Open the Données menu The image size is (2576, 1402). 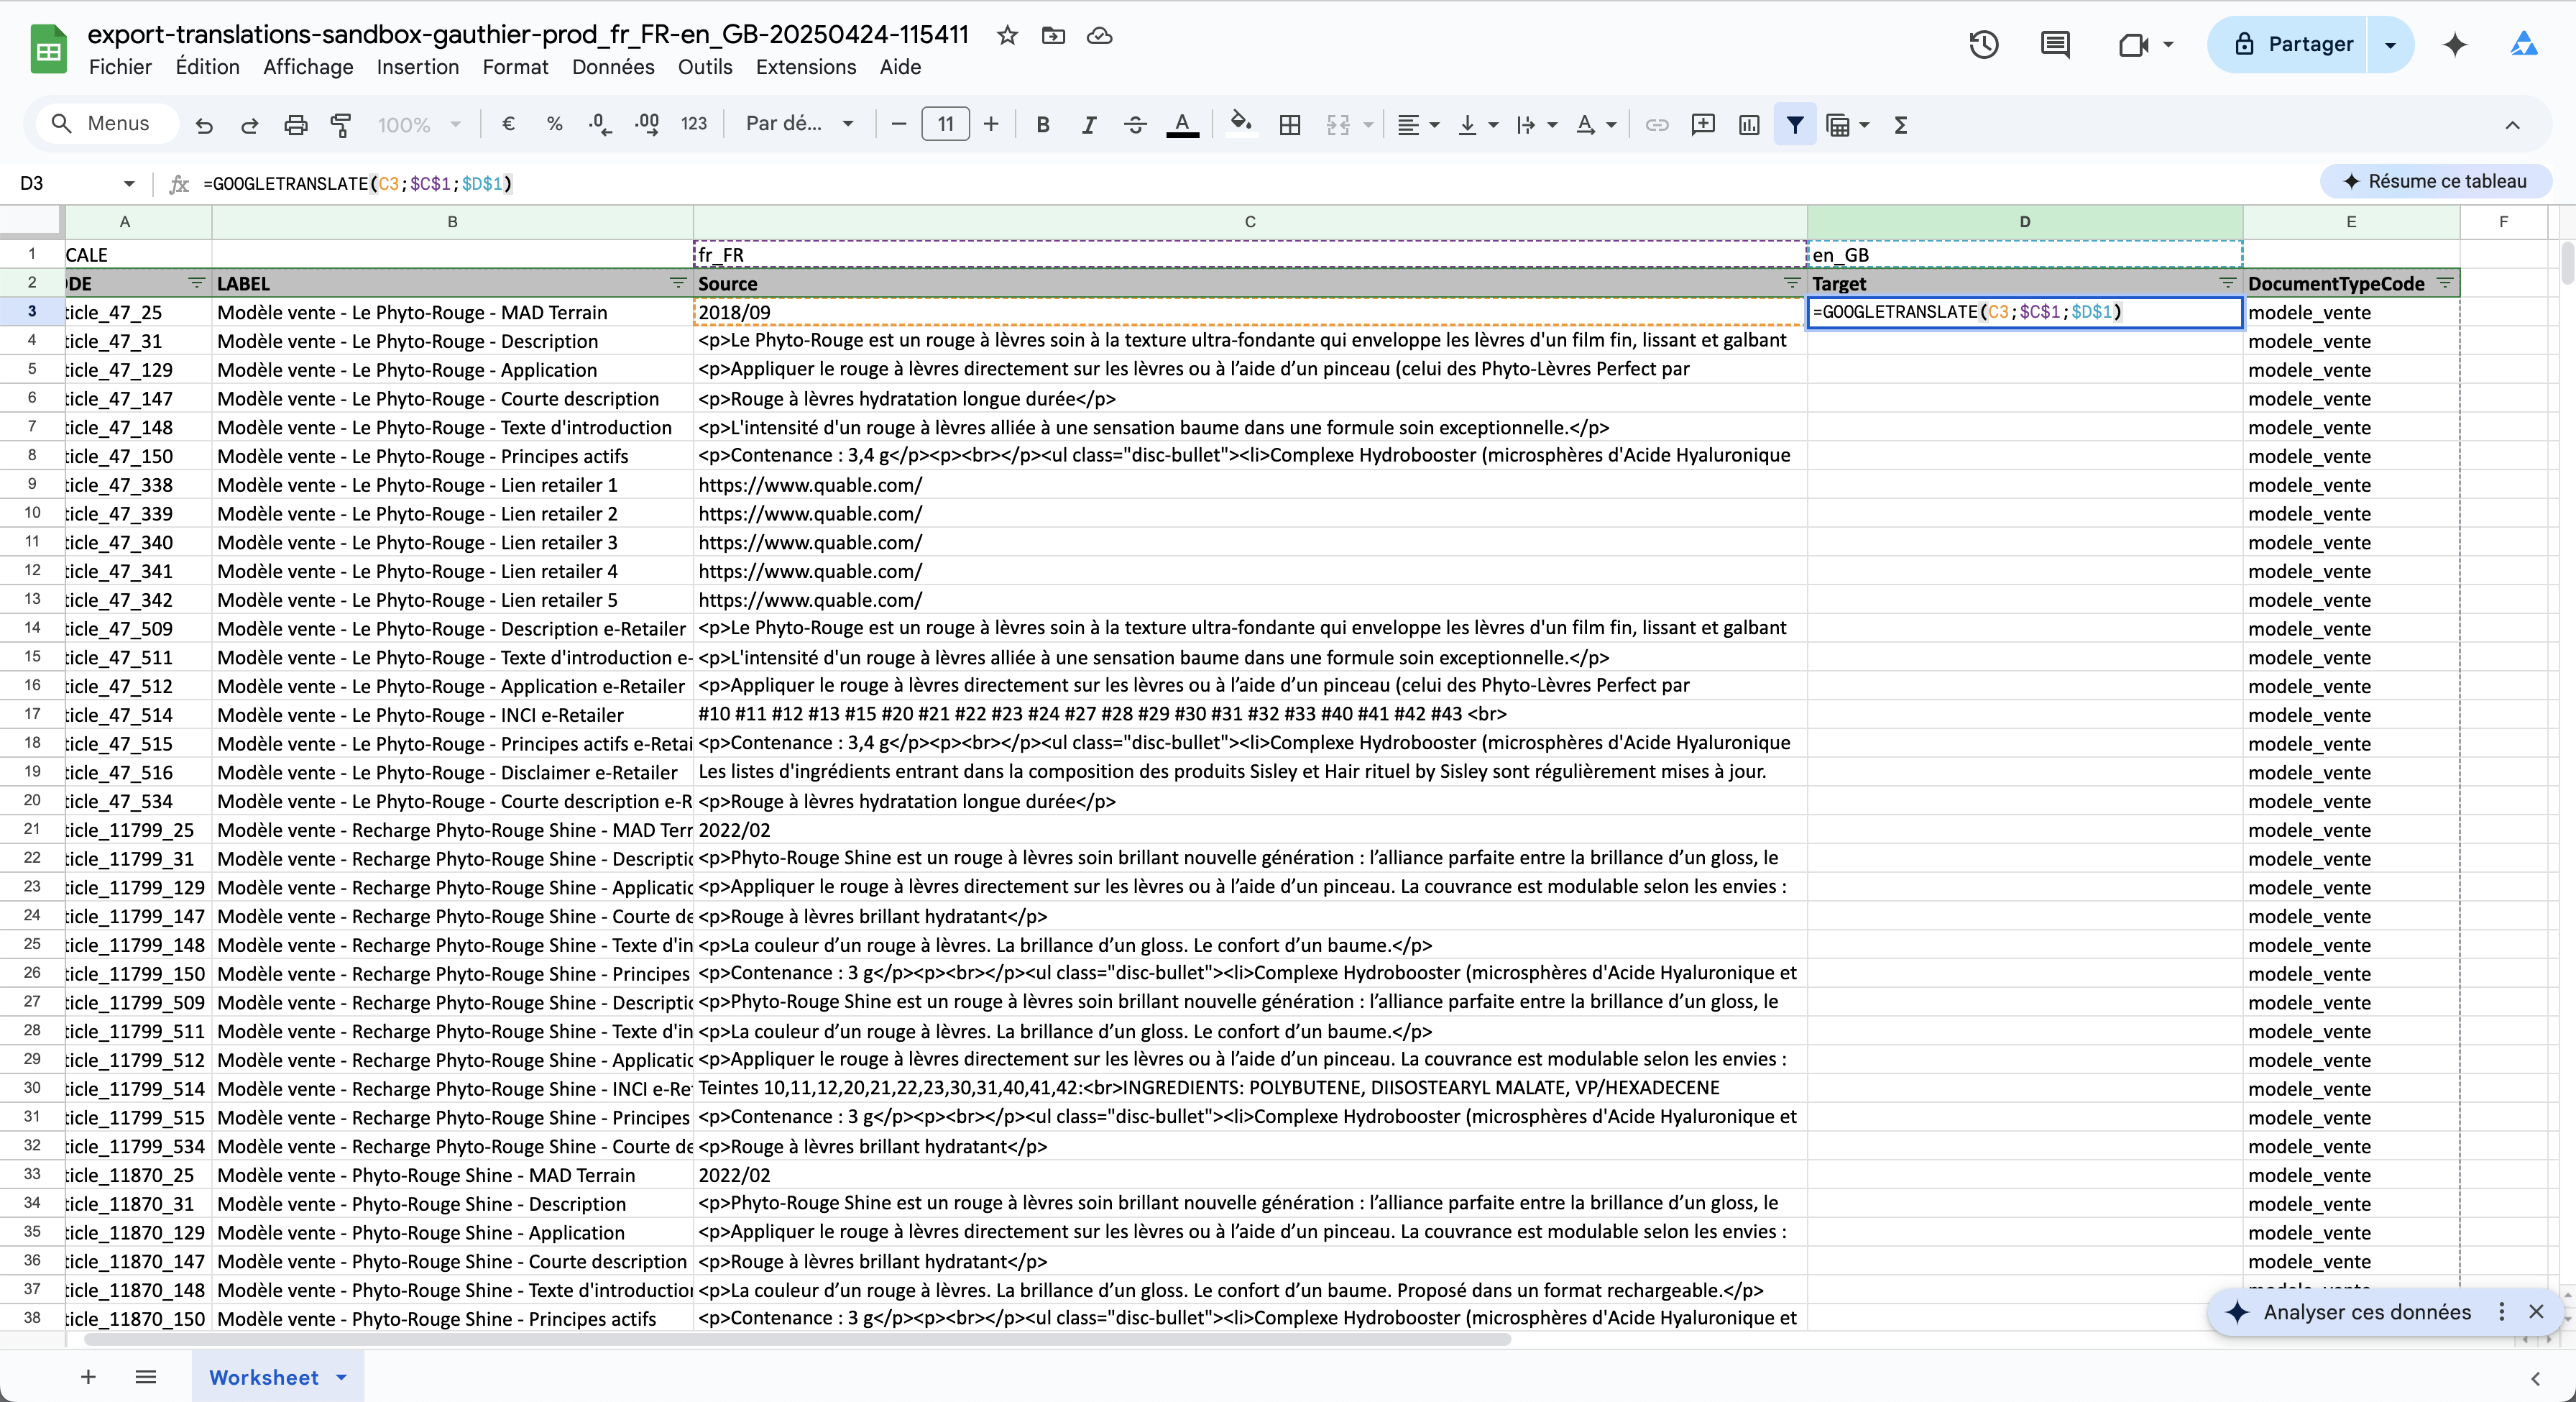click(613, 67)
